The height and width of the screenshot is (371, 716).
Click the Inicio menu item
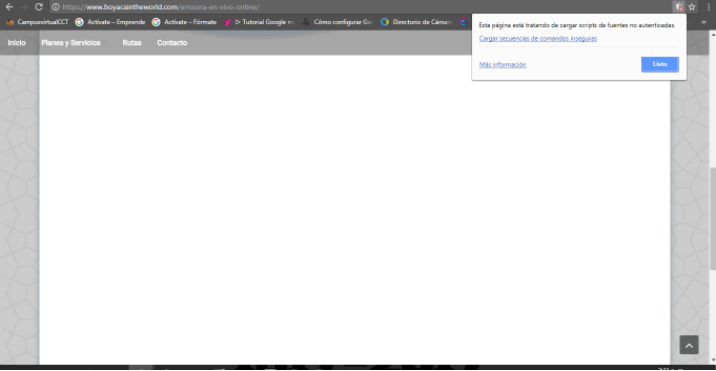pyautogui.click(x=16, y=42)
